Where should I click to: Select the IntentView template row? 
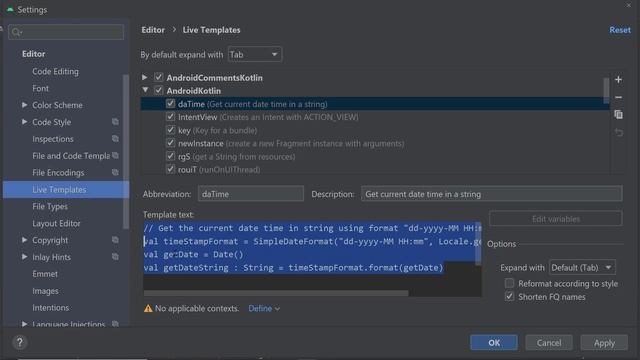[x=375, y=117]
